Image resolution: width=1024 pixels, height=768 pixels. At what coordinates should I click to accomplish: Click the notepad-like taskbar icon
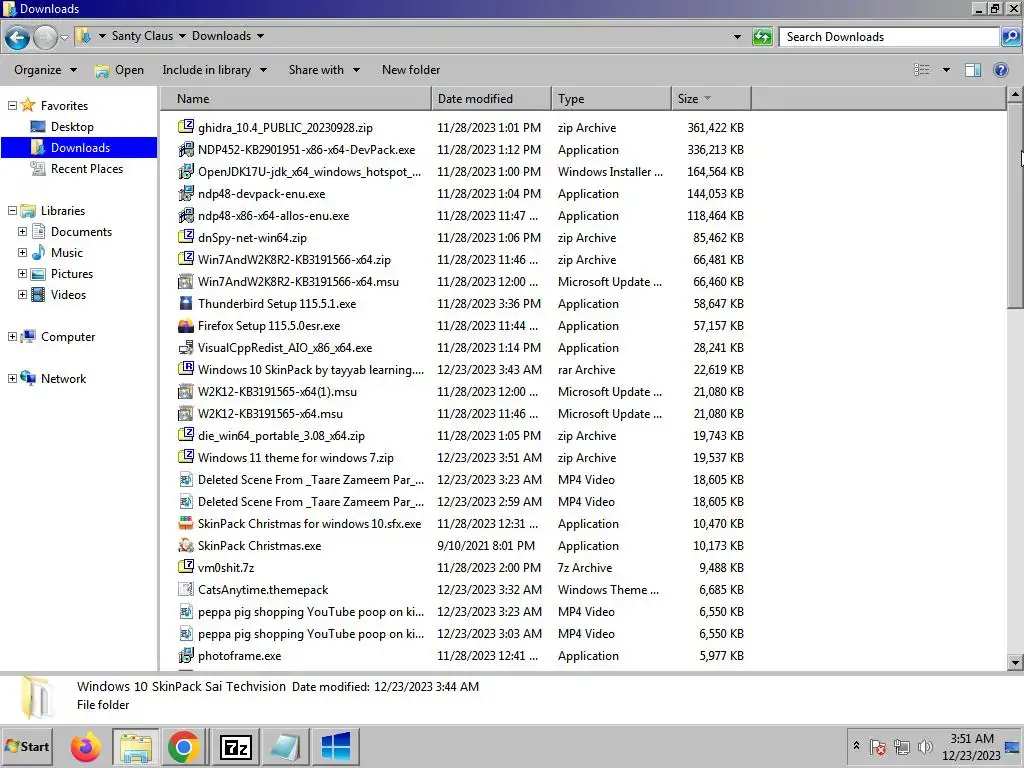tap(285, 747)
